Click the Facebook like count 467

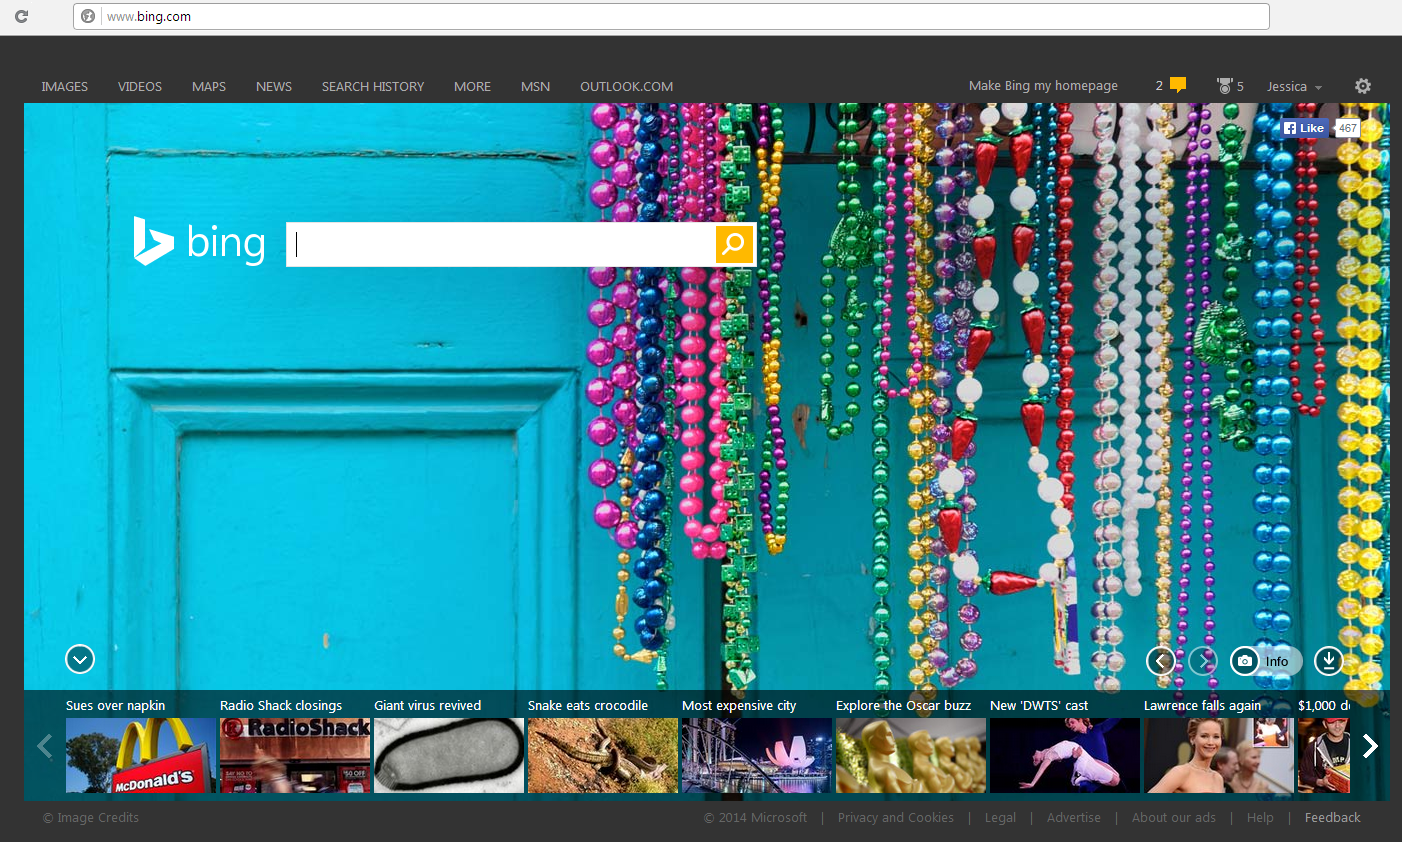1347,128
